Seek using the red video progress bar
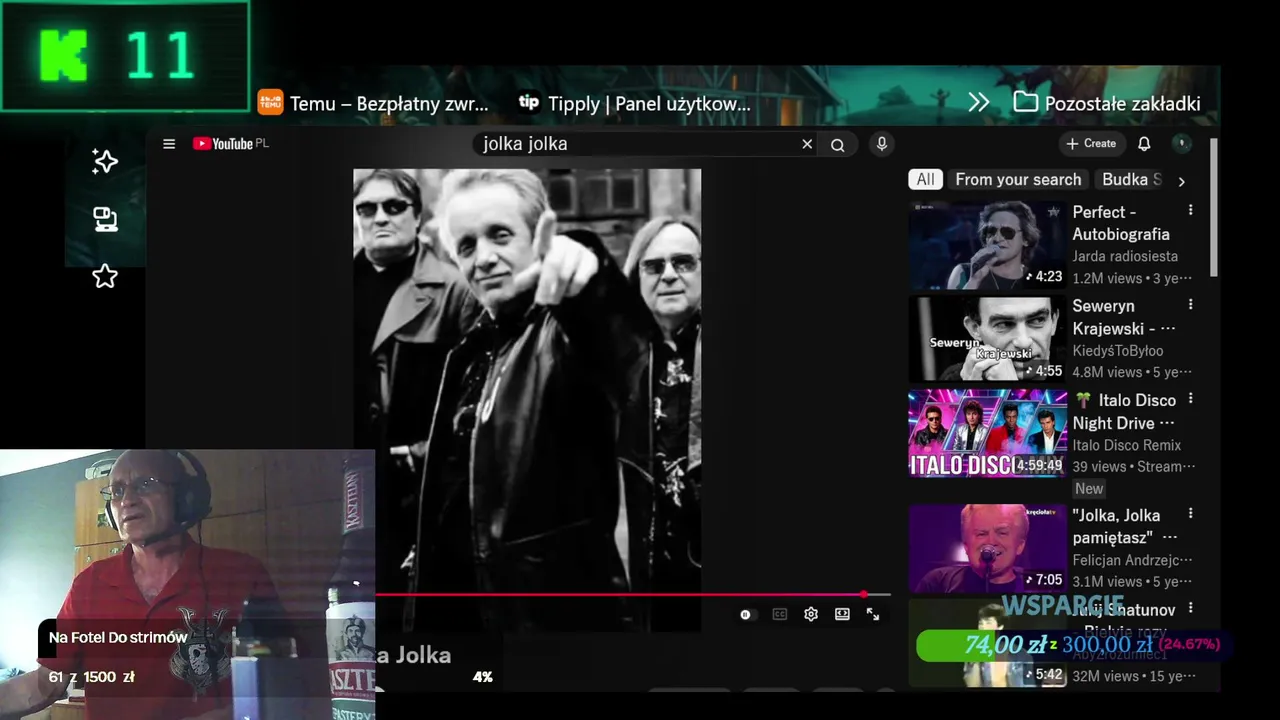Screen dimensions: 1280x720 (632, 594)
